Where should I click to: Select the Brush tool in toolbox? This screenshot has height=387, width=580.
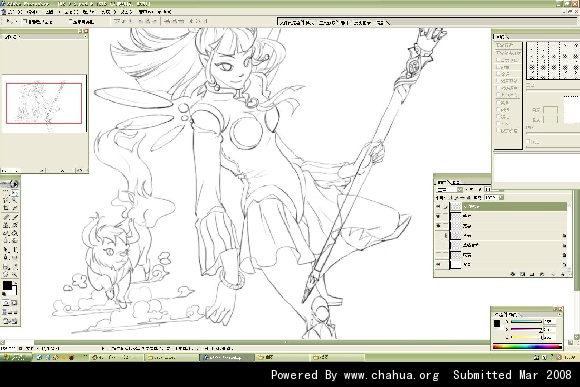15,217
